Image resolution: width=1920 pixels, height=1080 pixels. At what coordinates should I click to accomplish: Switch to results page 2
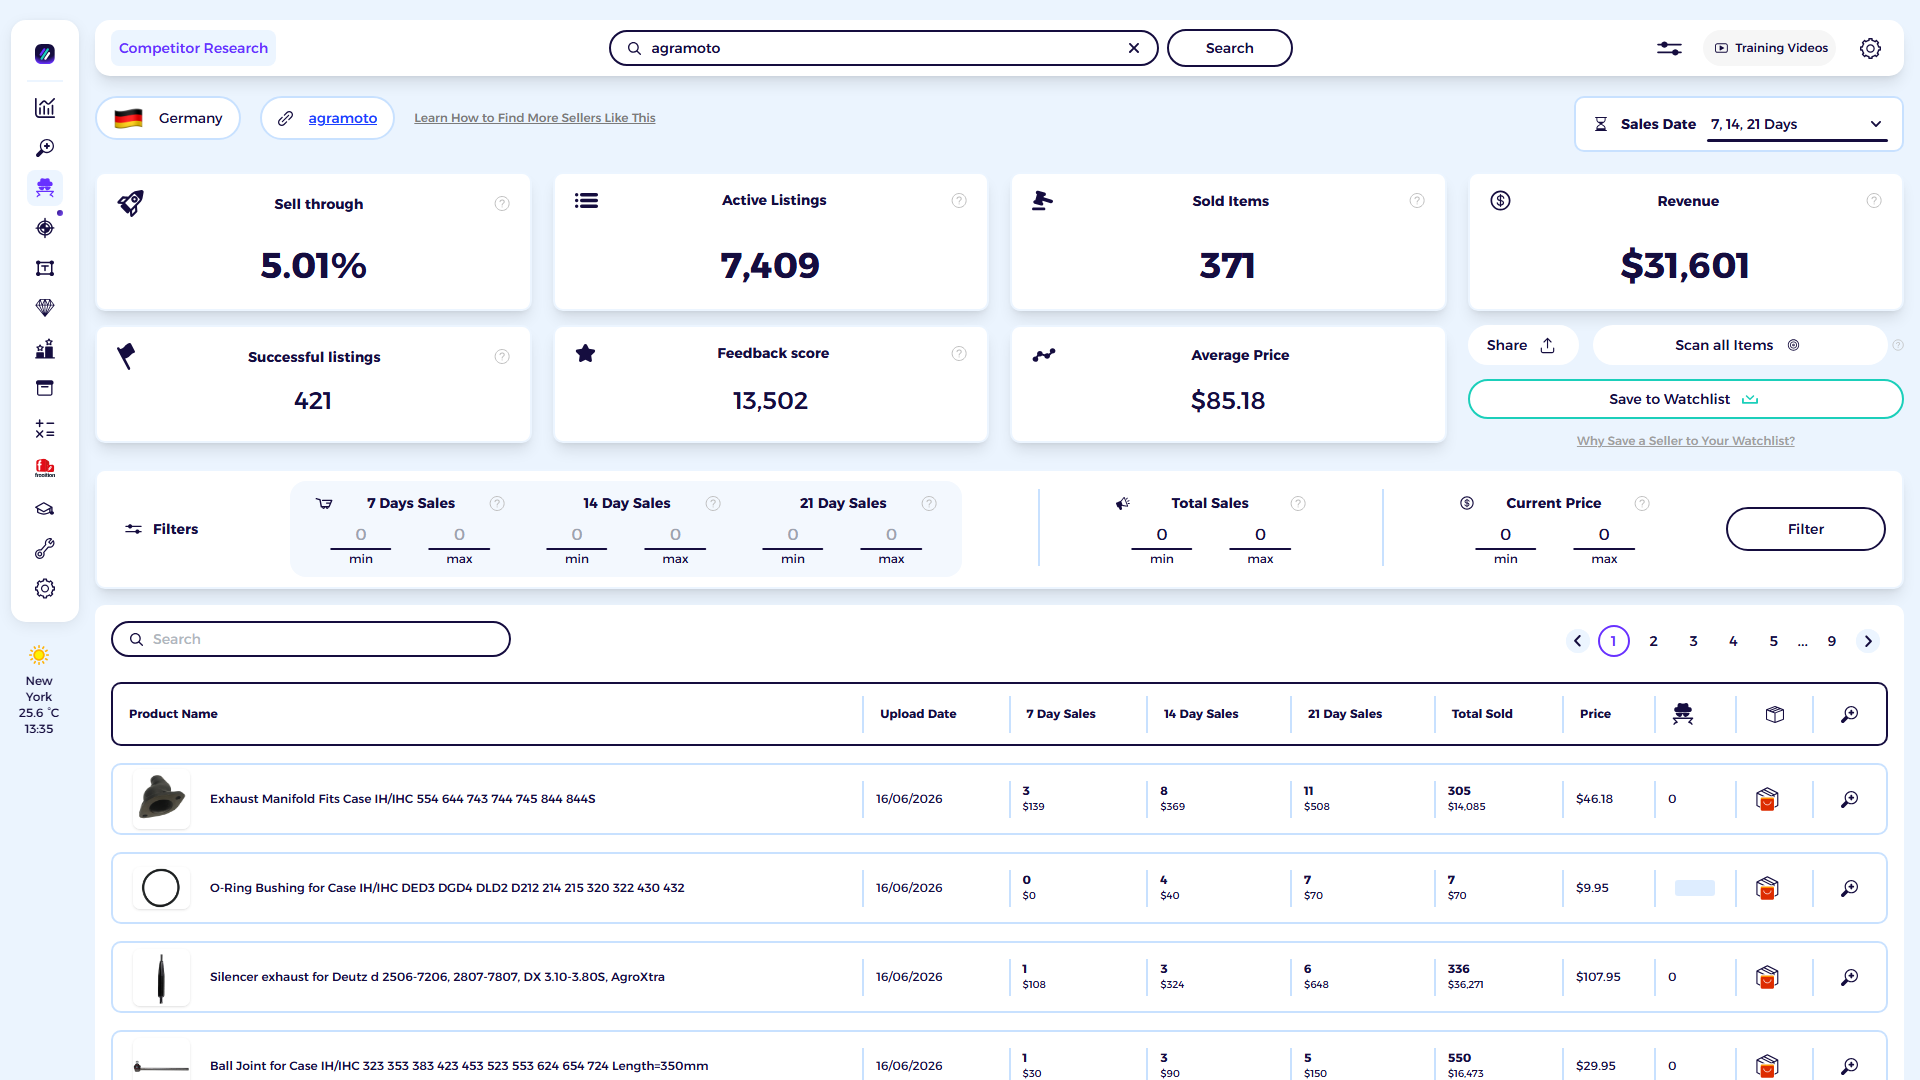coord(1653,641)
